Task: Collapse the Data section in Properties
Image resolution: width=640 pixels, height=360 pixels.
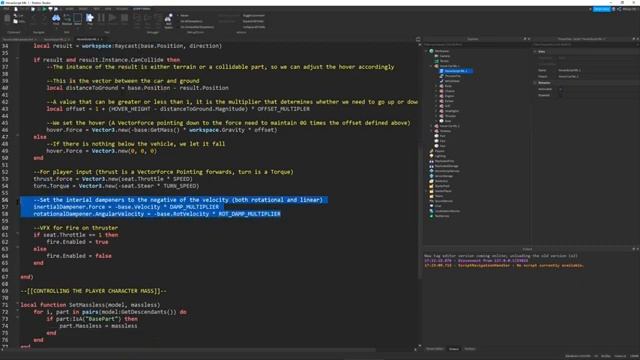Action: point(535,52)
